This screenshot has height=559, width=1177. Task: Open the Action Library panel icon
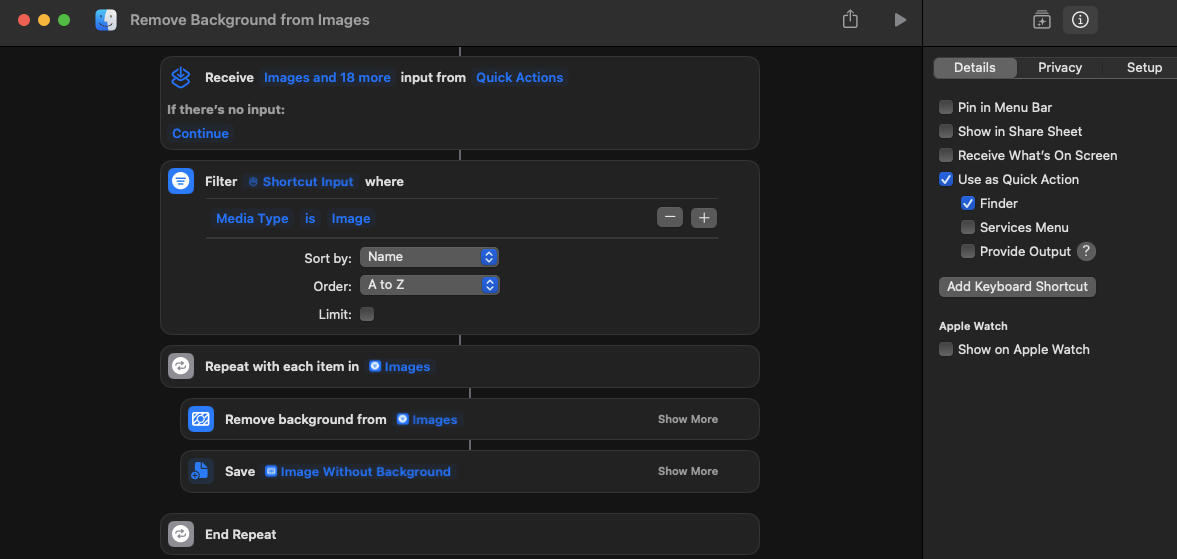pos(1042,20)
